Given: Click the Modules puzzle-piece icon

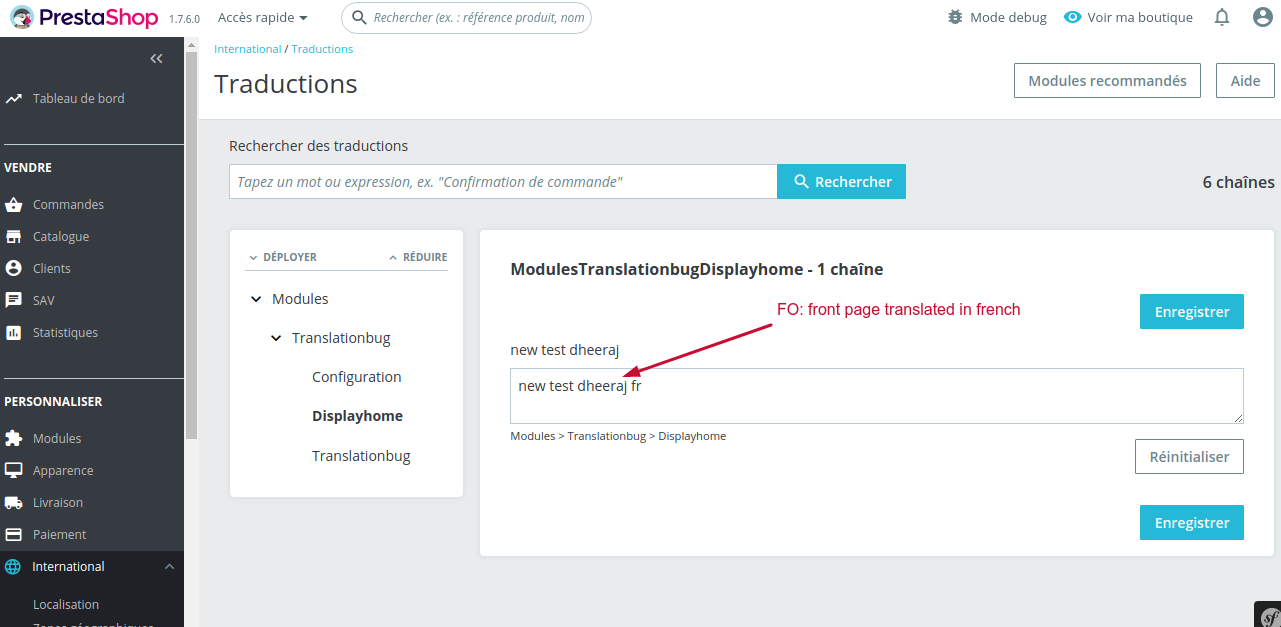Looking at the screenshot, I should tap(14, 438).
